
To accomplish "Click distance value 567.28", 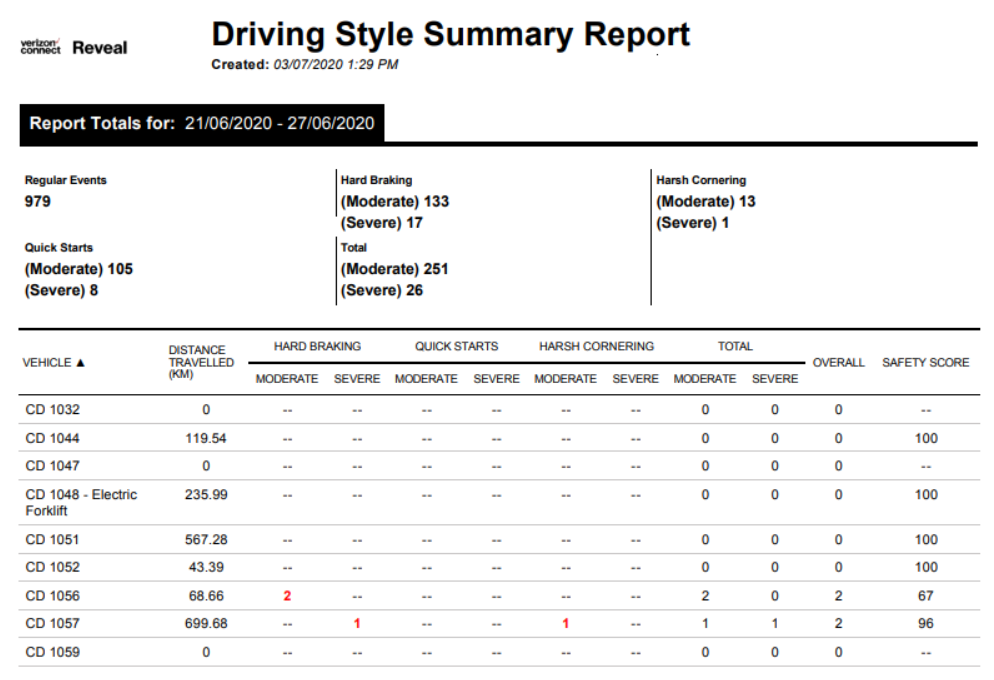I will [x=206, y=540].
